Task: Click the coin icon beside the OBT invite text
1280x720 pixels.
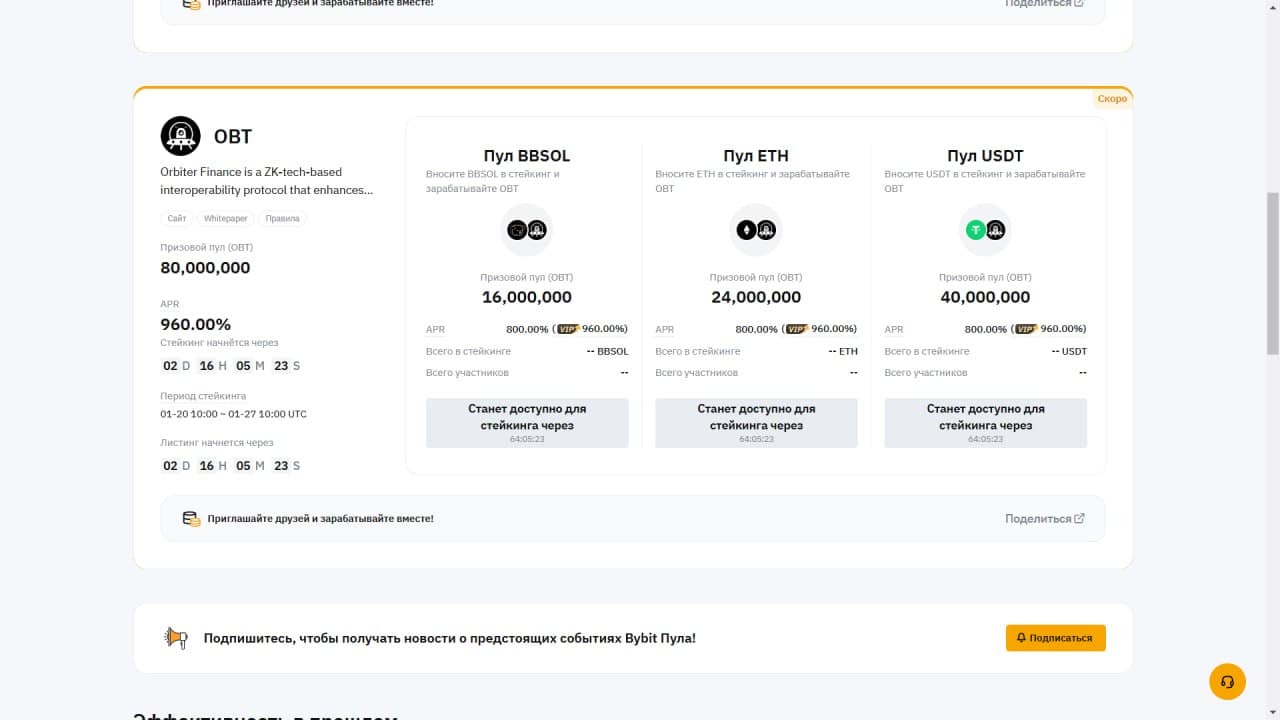Action: pos(191,518)
